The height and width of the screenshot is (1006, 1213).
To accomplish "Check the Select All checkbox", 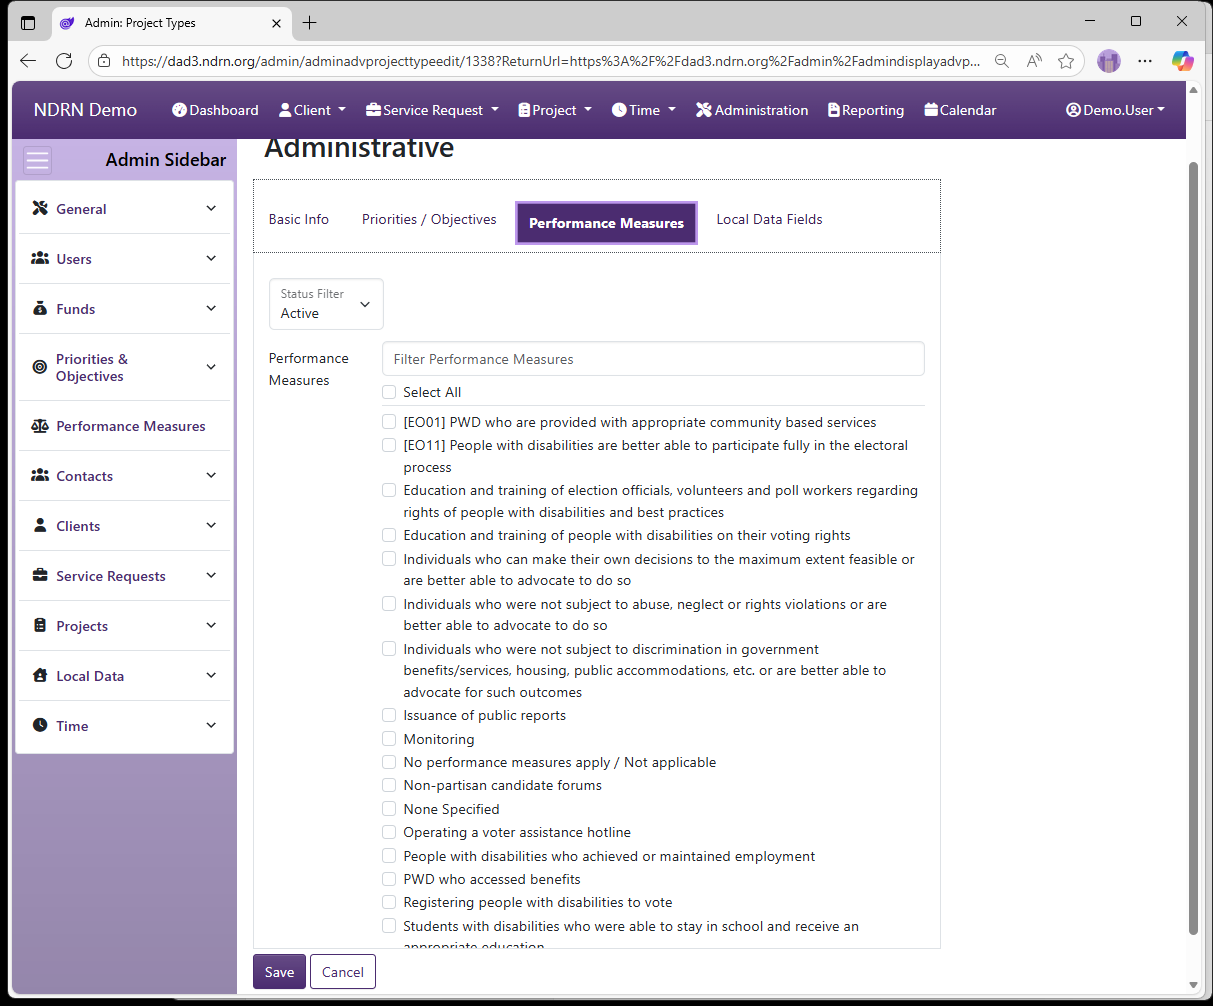I will tap(389, 392).
